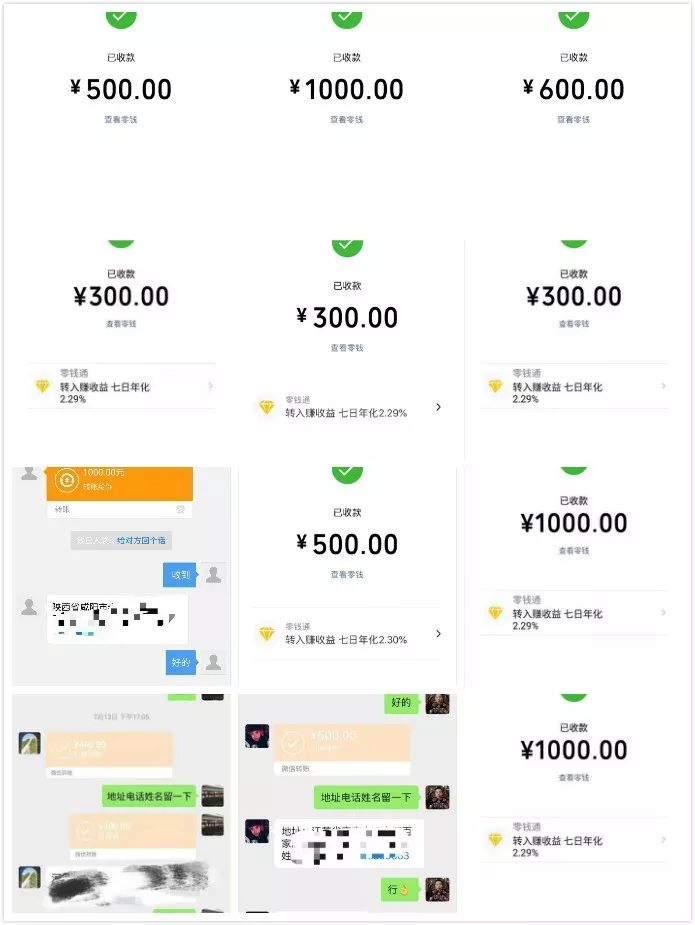Tap grey avatar left of 陕西省咸阳市 message
695x925 pixels.
pyautogui.click(x=30, y=607)
